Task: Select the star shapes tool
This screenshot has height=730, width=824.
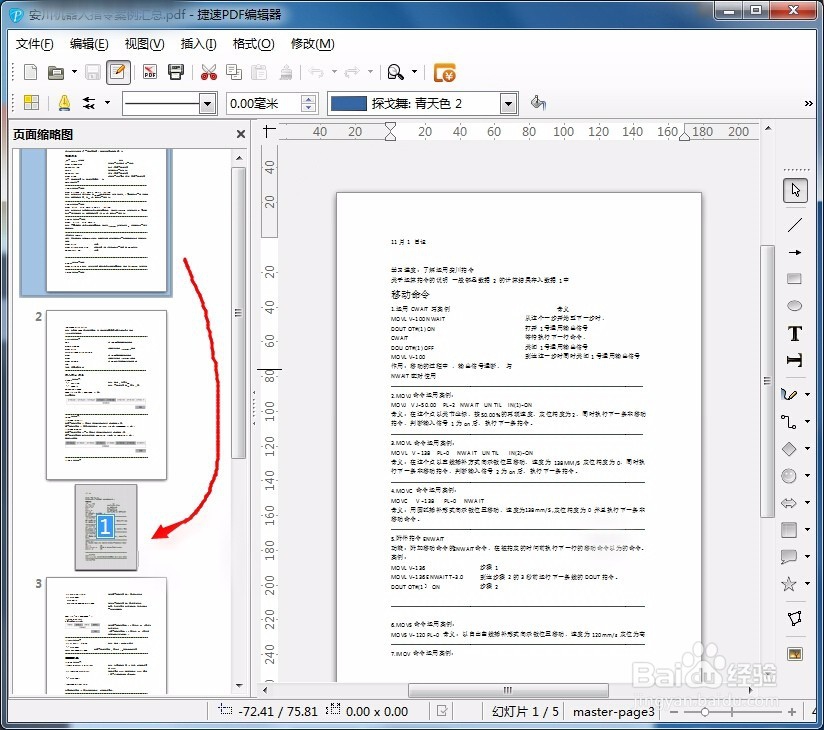Action: pyautogui.click(x=789, y=584)
